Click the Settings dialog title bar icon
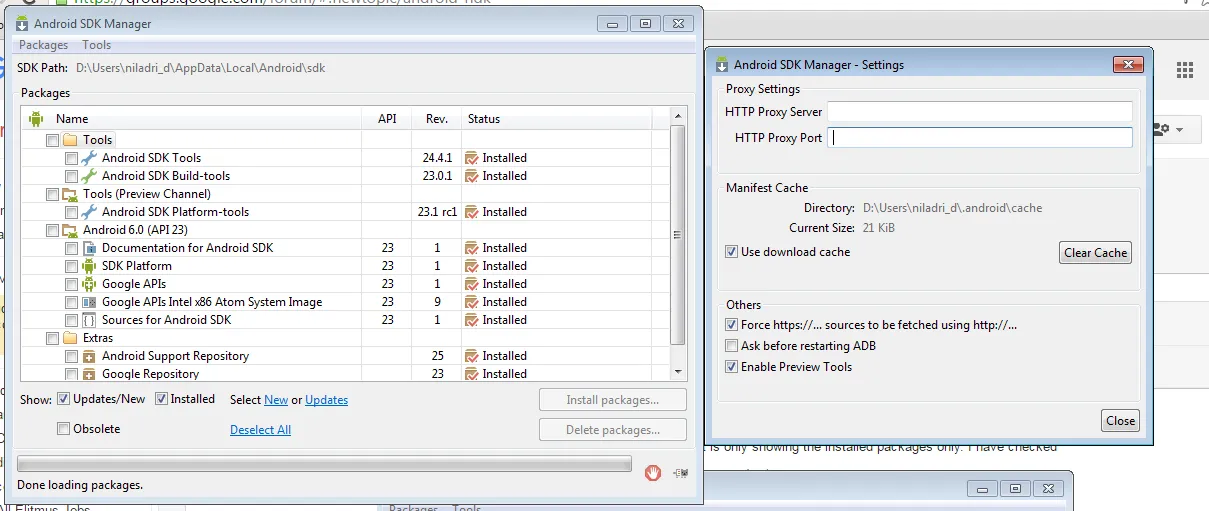 tap(722, 65)
